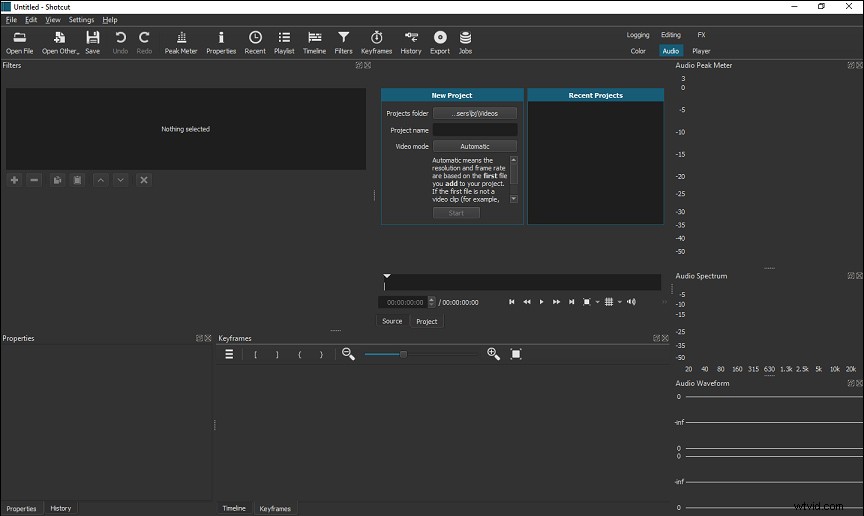Screen dimensions: 864x516
Task: Zoom in keyframes magnifier icon
Action: tap(493, 354)
